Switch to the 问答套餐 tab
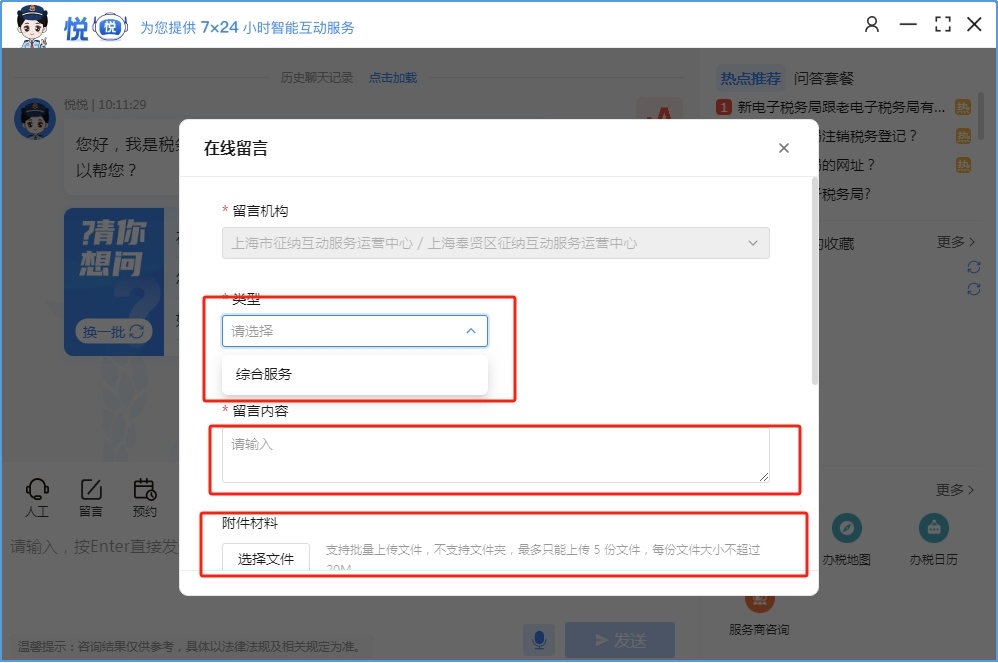 tap(824, 78)
